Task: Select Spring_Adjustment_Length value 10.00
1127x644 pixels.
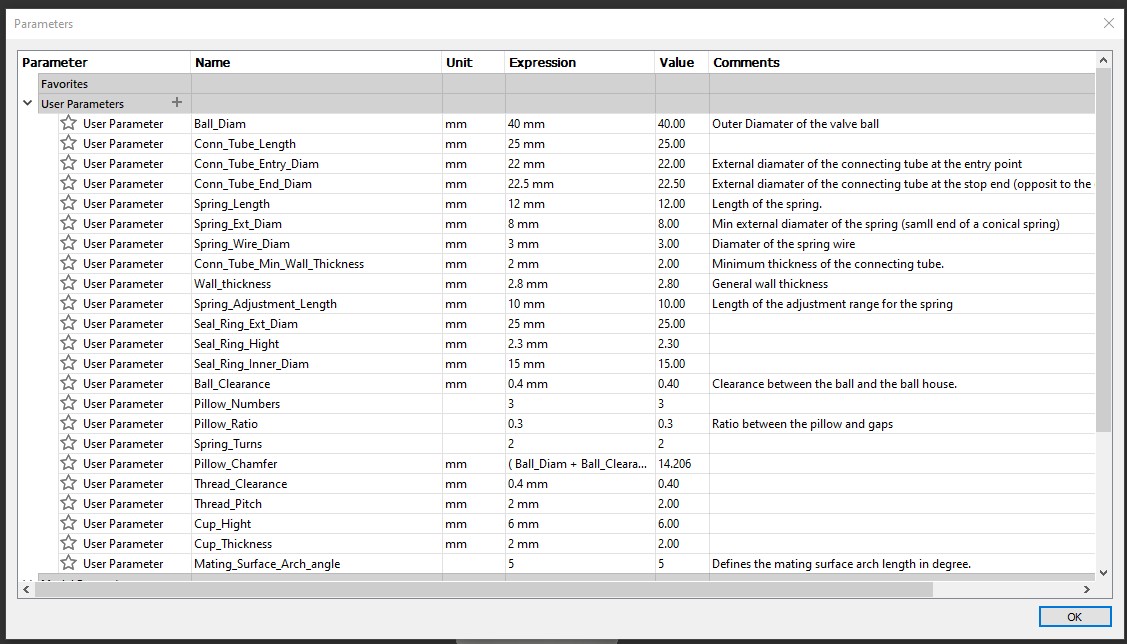Action: pos(681,303)
